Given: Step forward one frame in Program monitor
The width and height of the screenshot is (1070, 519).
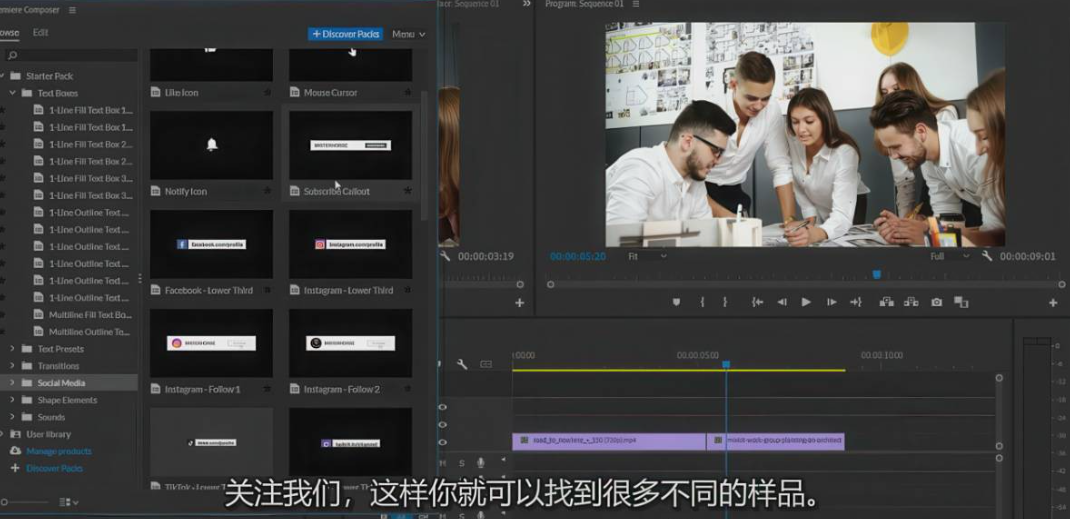Looking at the screenshot, I should click(x=831, y=302).
